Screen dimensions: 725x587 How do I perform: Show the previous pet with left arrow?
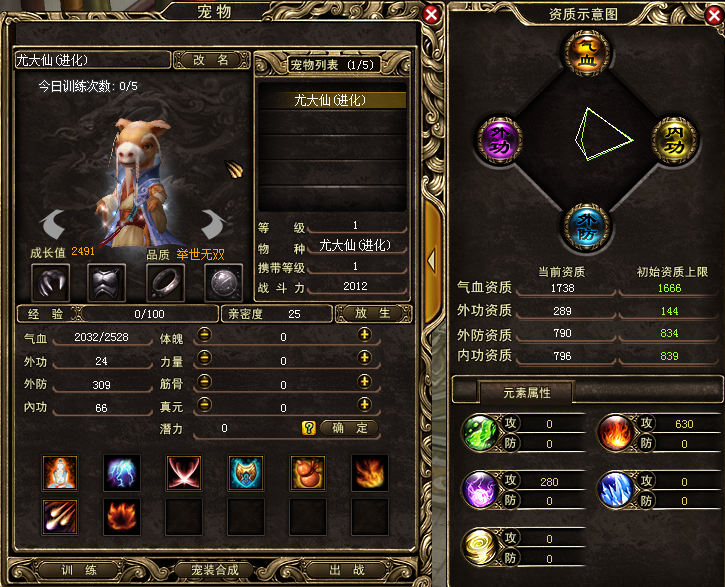[x=53, y=224]
